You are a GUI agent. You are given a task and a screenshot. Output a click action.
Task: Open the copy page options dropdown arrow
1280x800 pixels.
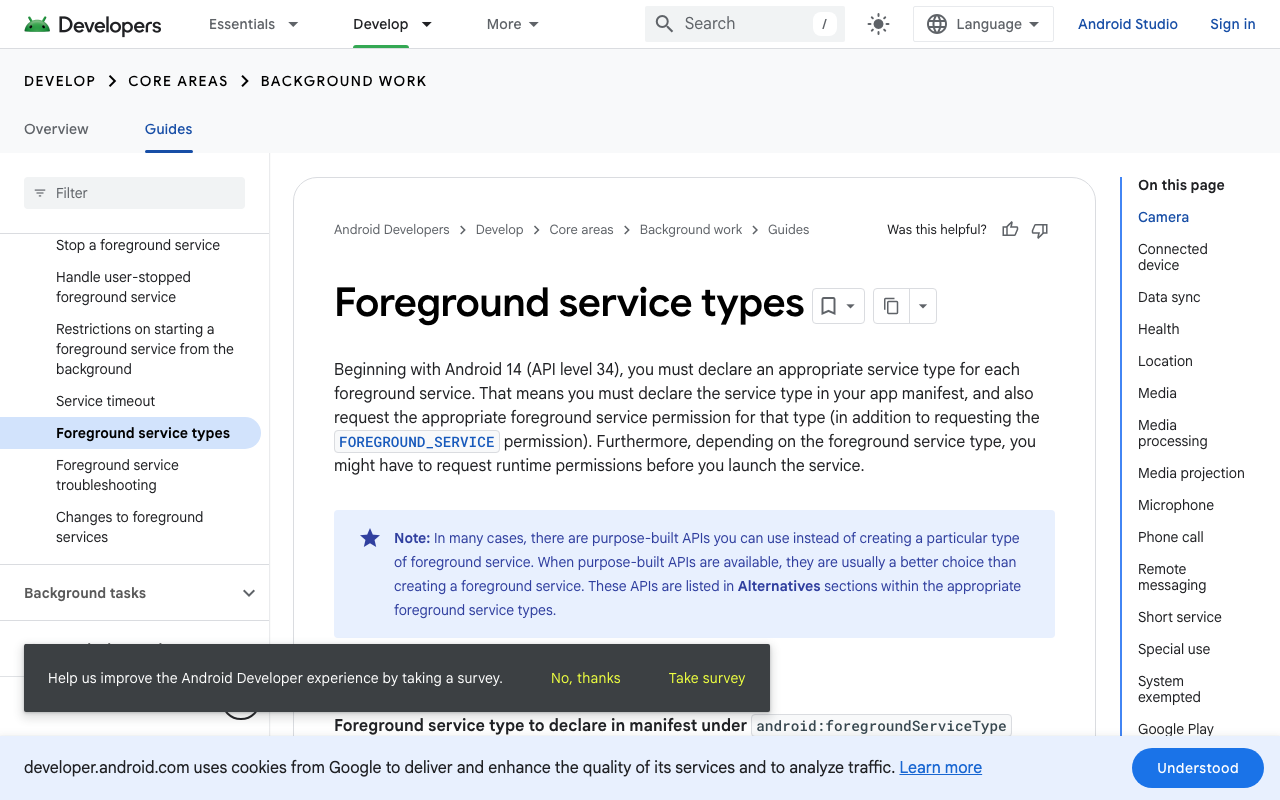click(x=923, y=306)
